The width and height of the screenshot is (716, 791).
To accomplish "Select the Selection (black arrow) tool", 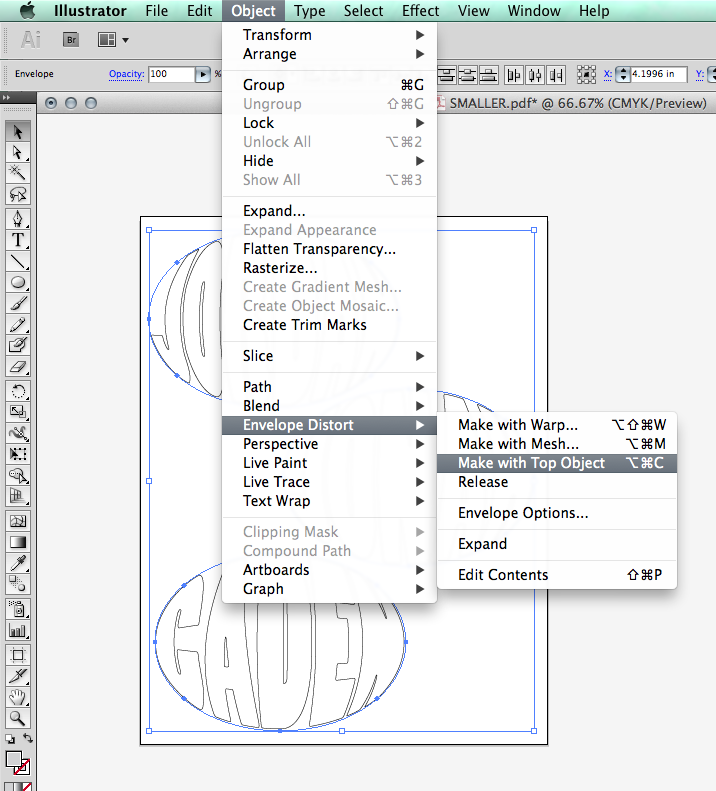I will pyautogui.click(x=18, y=131).
